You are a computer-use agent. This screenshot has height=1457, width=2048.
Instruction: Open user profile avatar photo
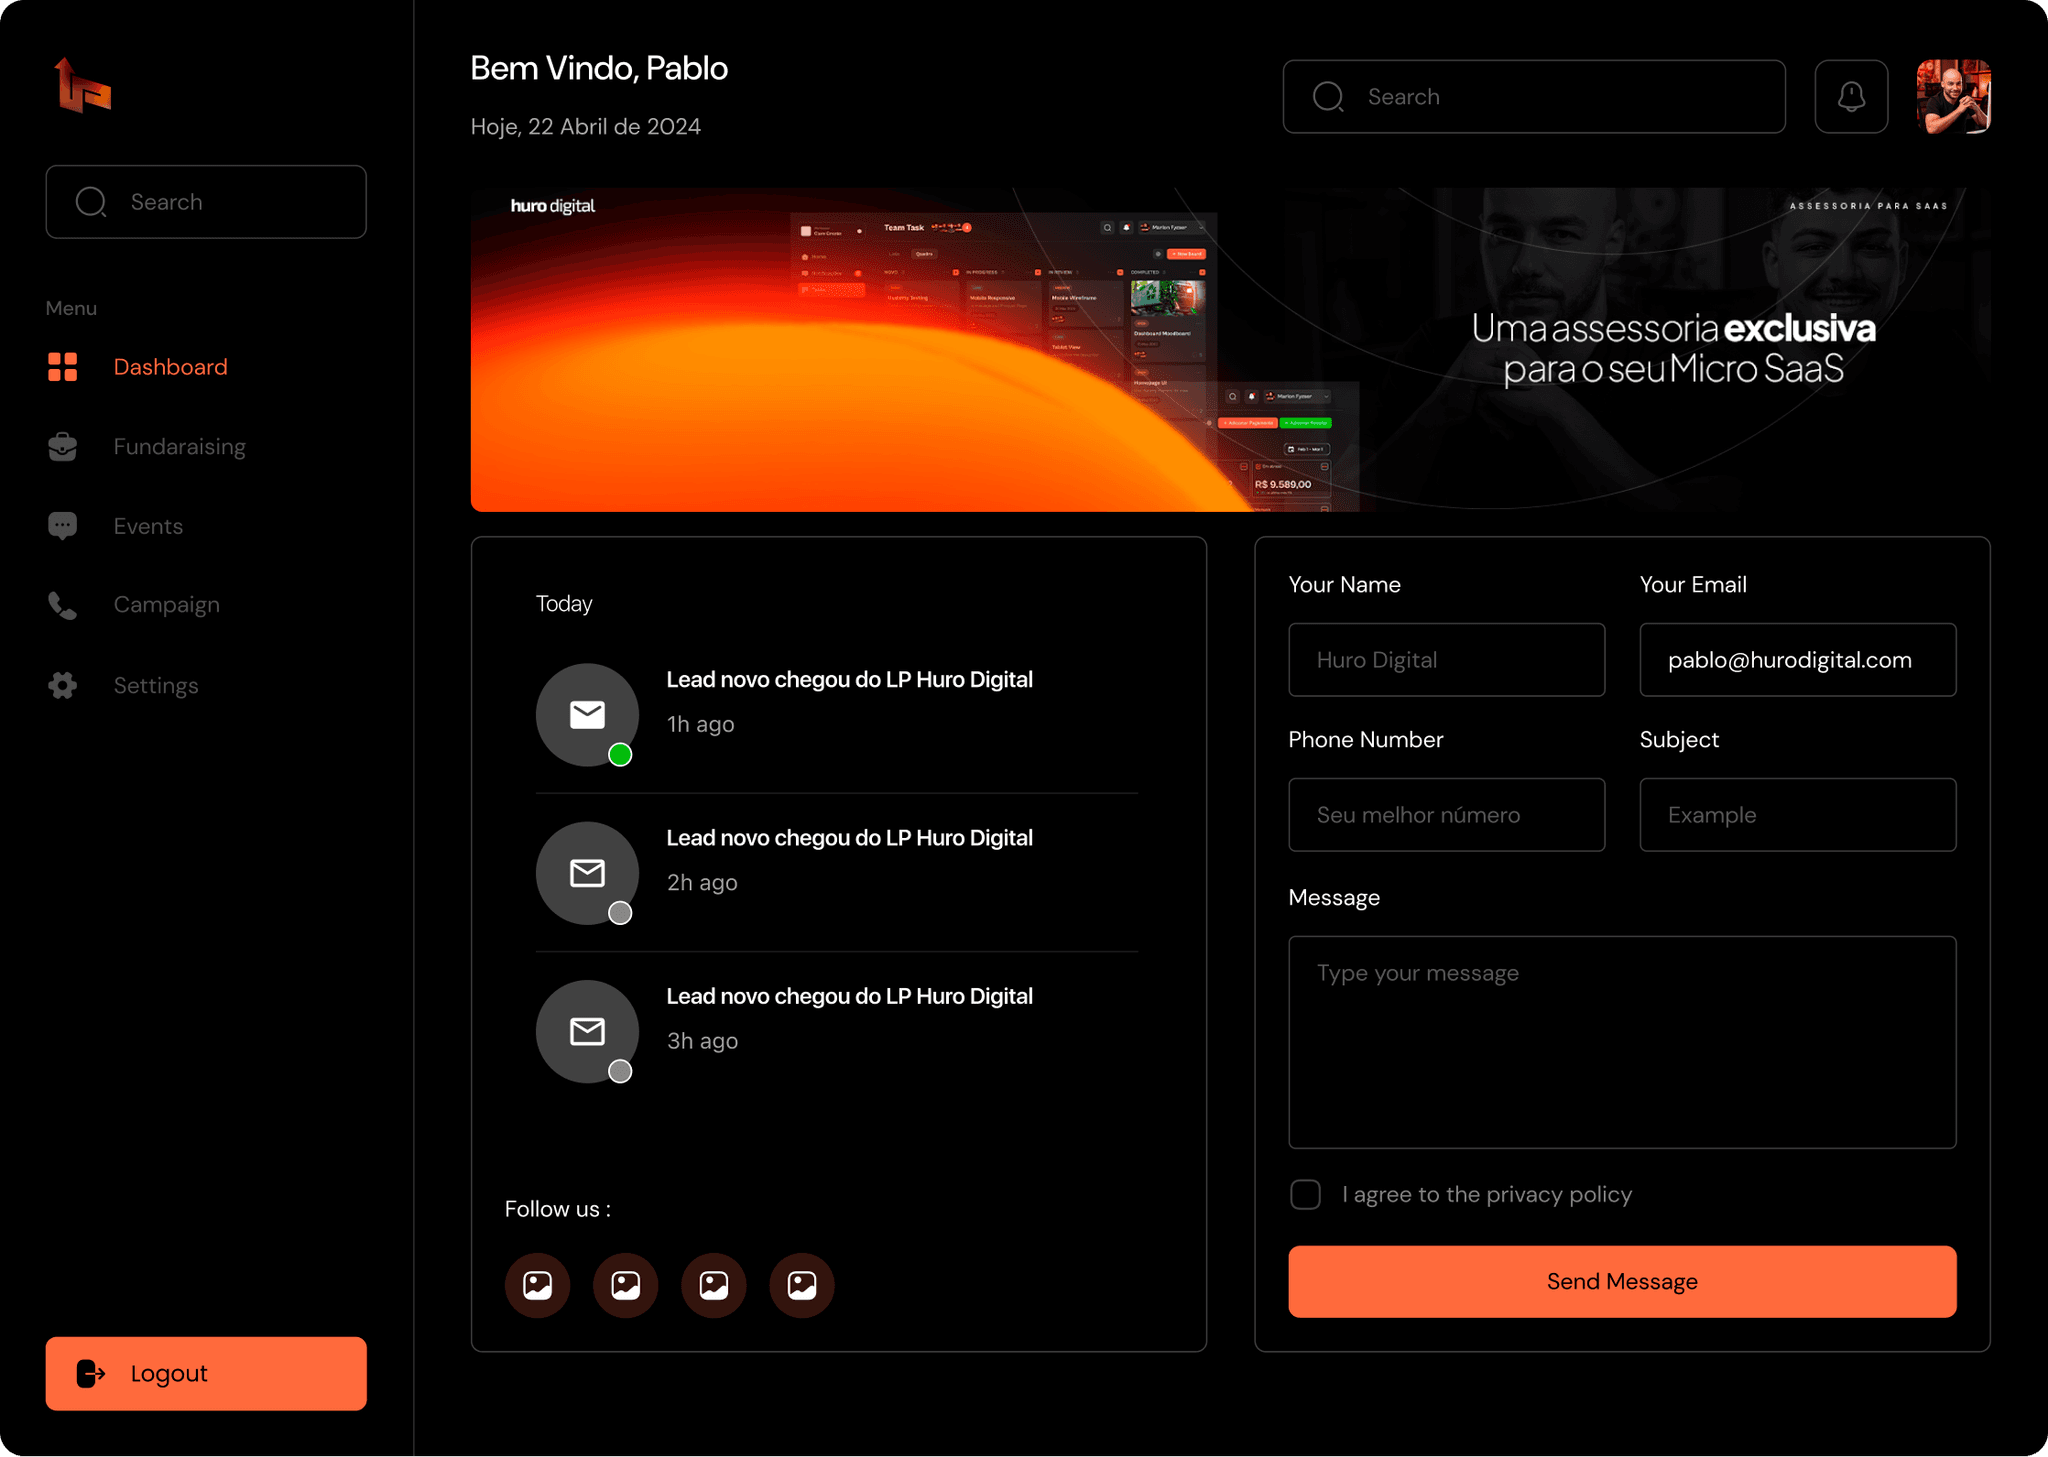click(x=1953, y=97)
